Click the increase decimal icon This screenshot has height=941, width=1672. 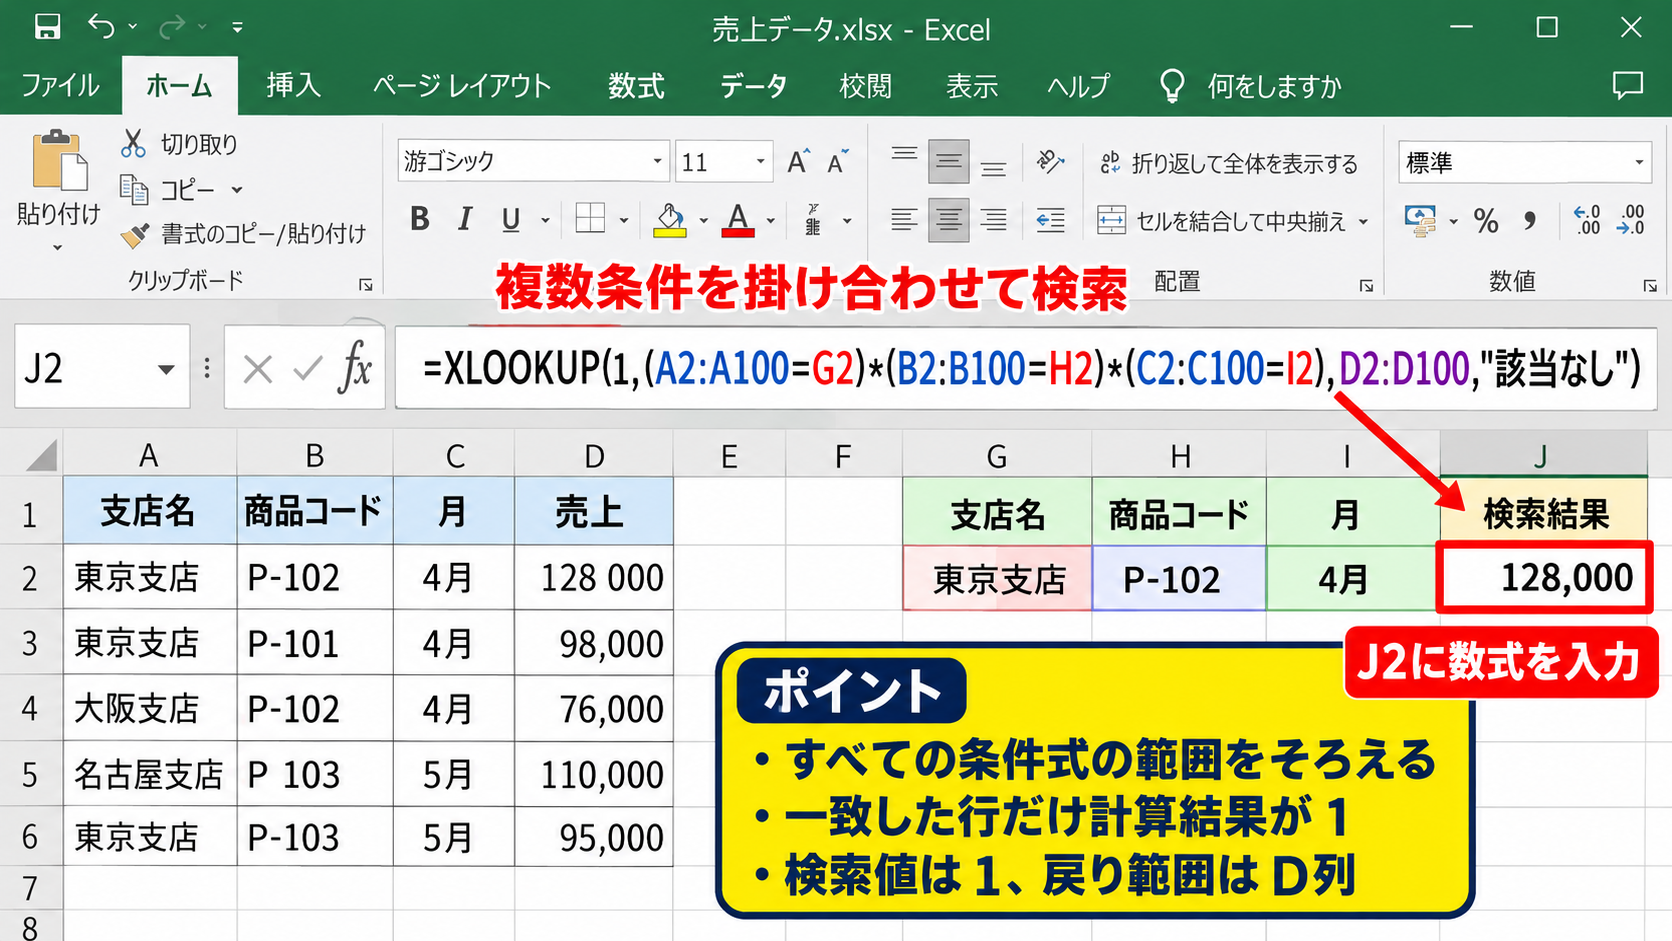pos(1587,220)
